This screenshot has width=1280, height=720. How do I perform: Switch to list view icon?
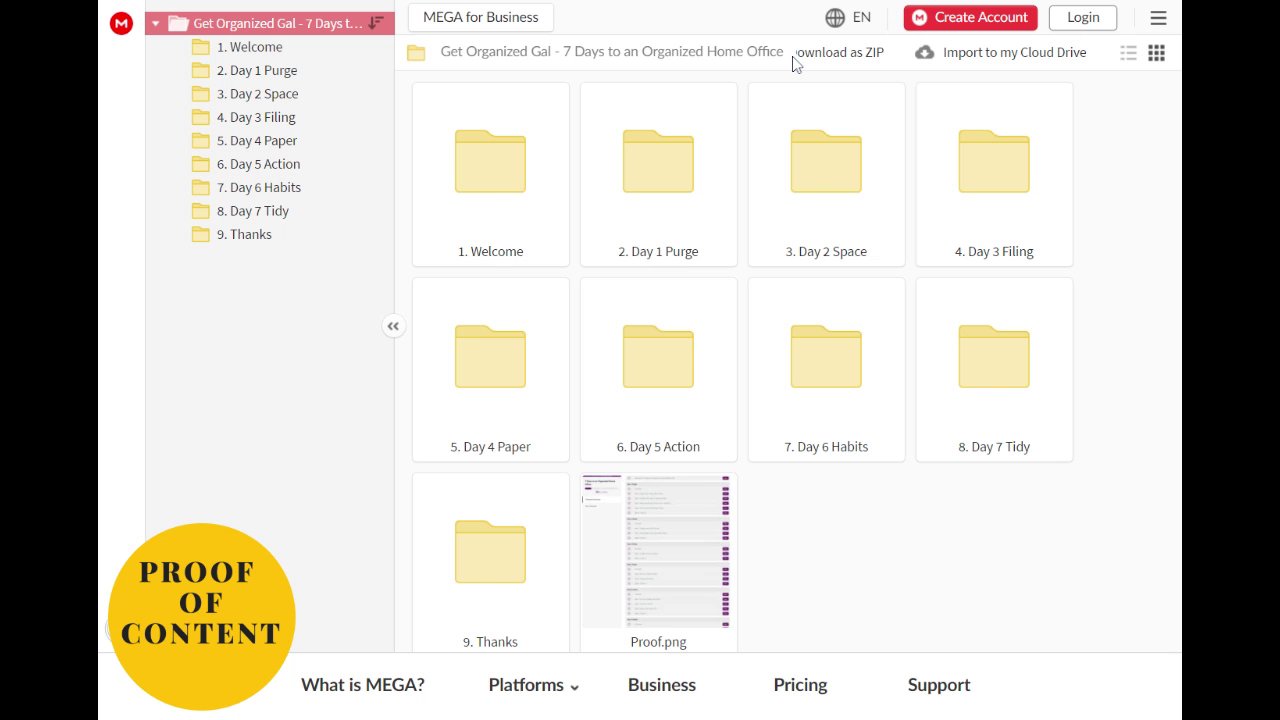[1128, 53]
